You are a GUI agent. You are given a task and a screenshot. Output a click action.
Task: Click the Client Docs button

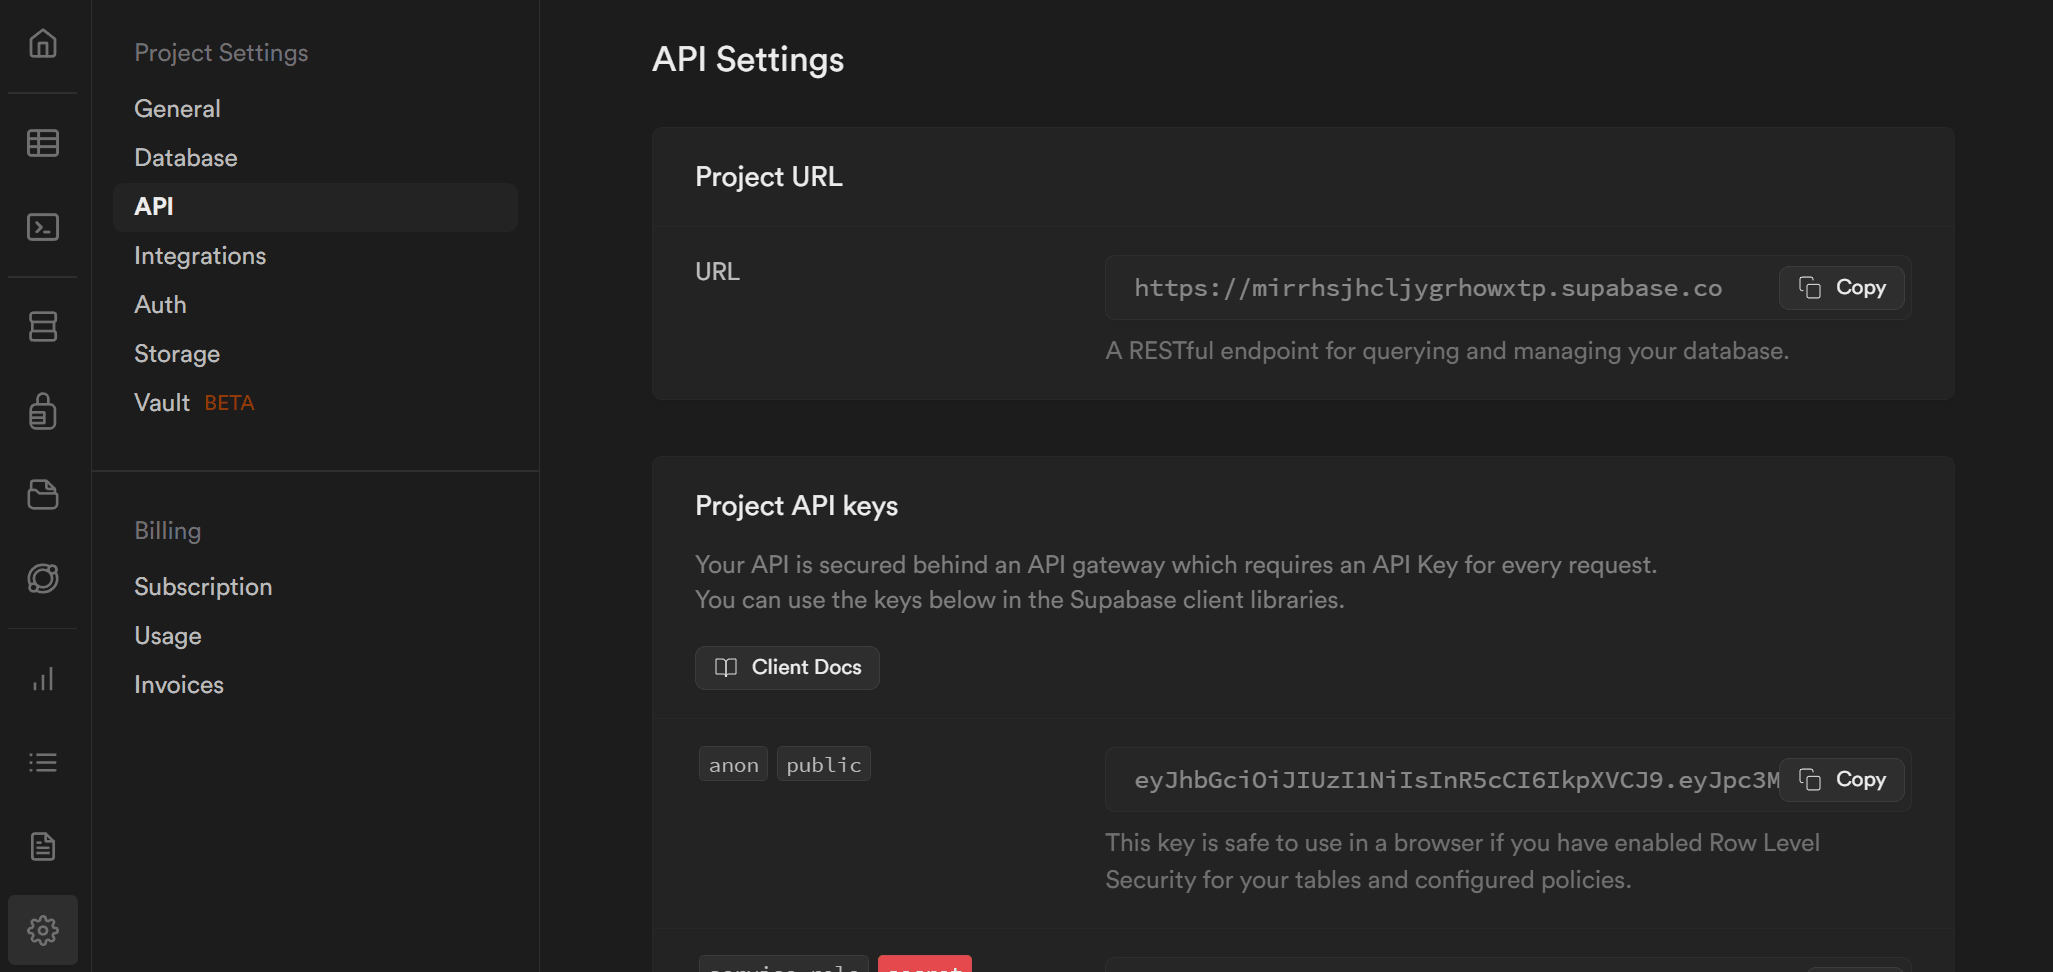[786, 667]
